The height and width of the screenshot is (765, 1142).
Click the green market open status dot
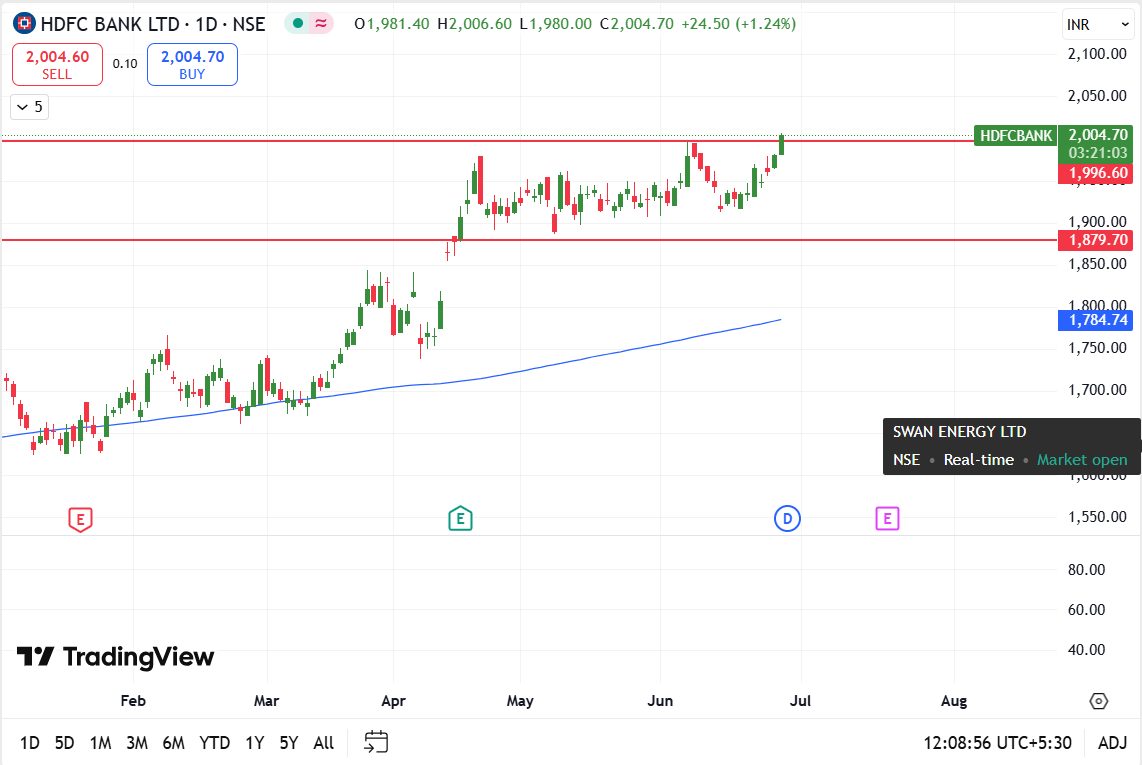coord(297,23)
